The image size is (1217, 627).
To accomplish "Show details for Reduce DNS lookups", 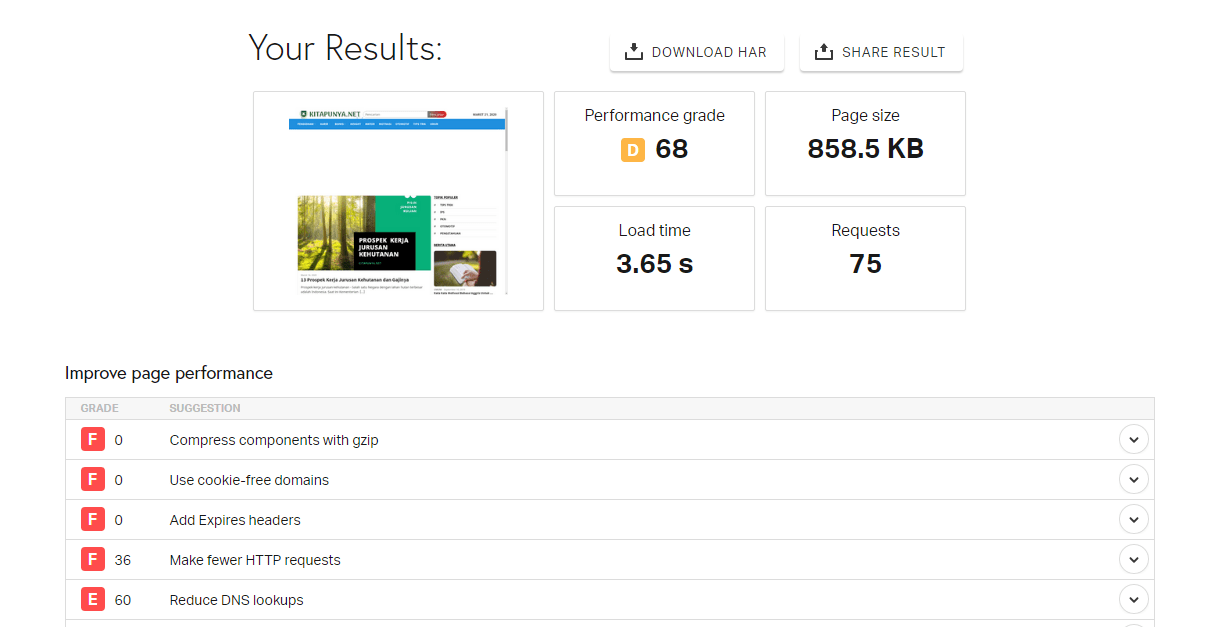I will 1133,600.
